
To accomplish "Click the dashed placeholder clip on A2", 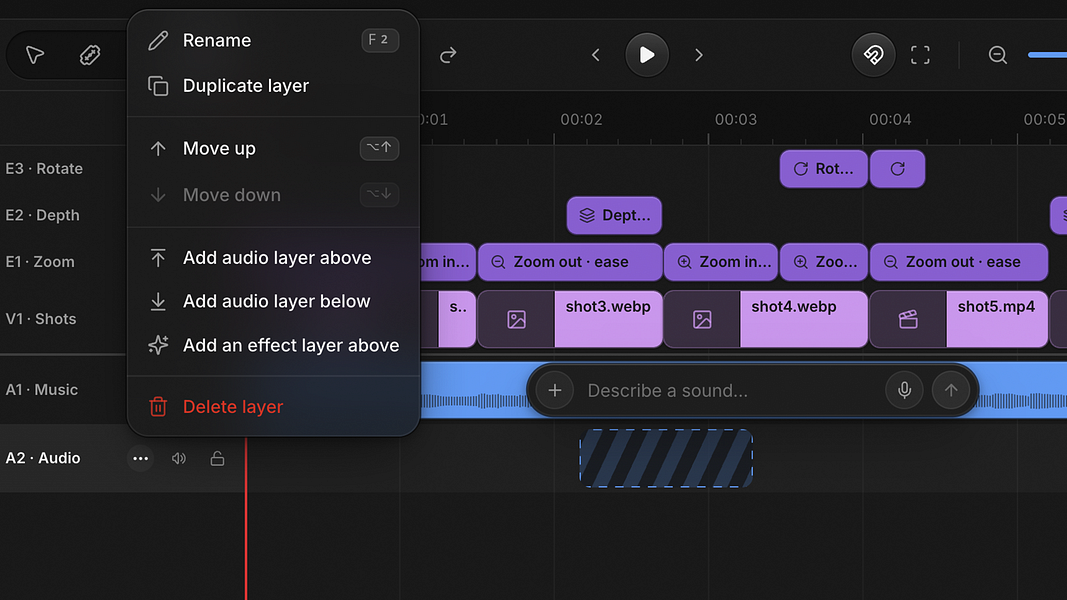I will (666, 458).
